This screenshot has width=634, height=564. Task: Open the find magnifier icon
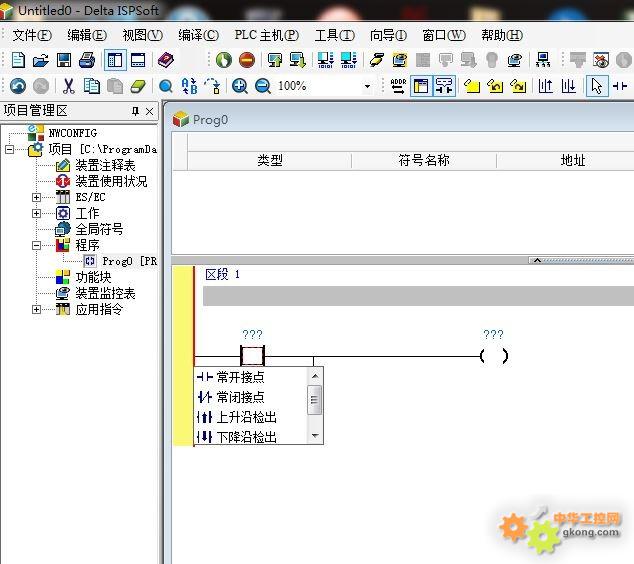coord(165,86)
